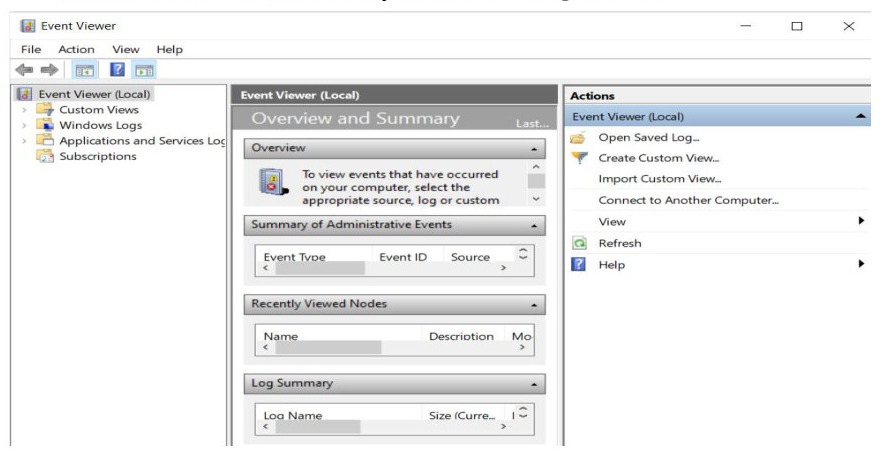Collapse the Log Summary section
Screen dimensions: 880x454
[x=534, y=384]
